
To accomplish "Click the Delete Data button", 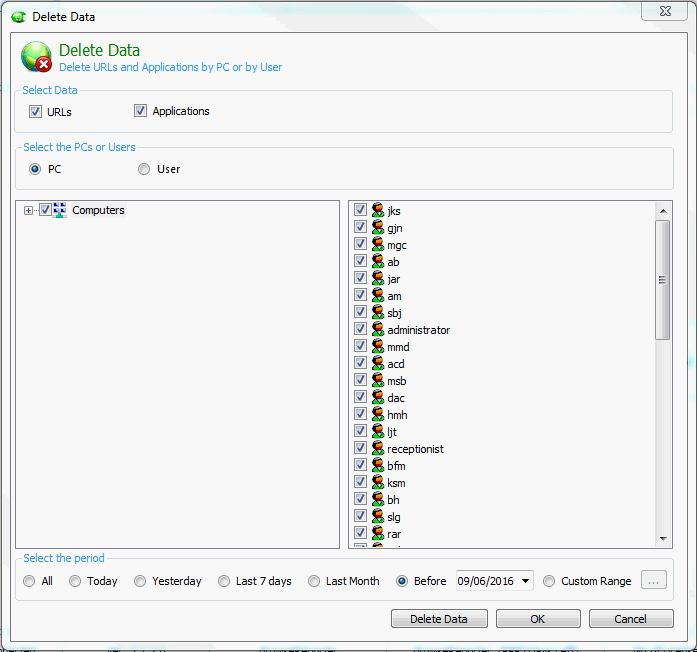I will pos(439,619).
